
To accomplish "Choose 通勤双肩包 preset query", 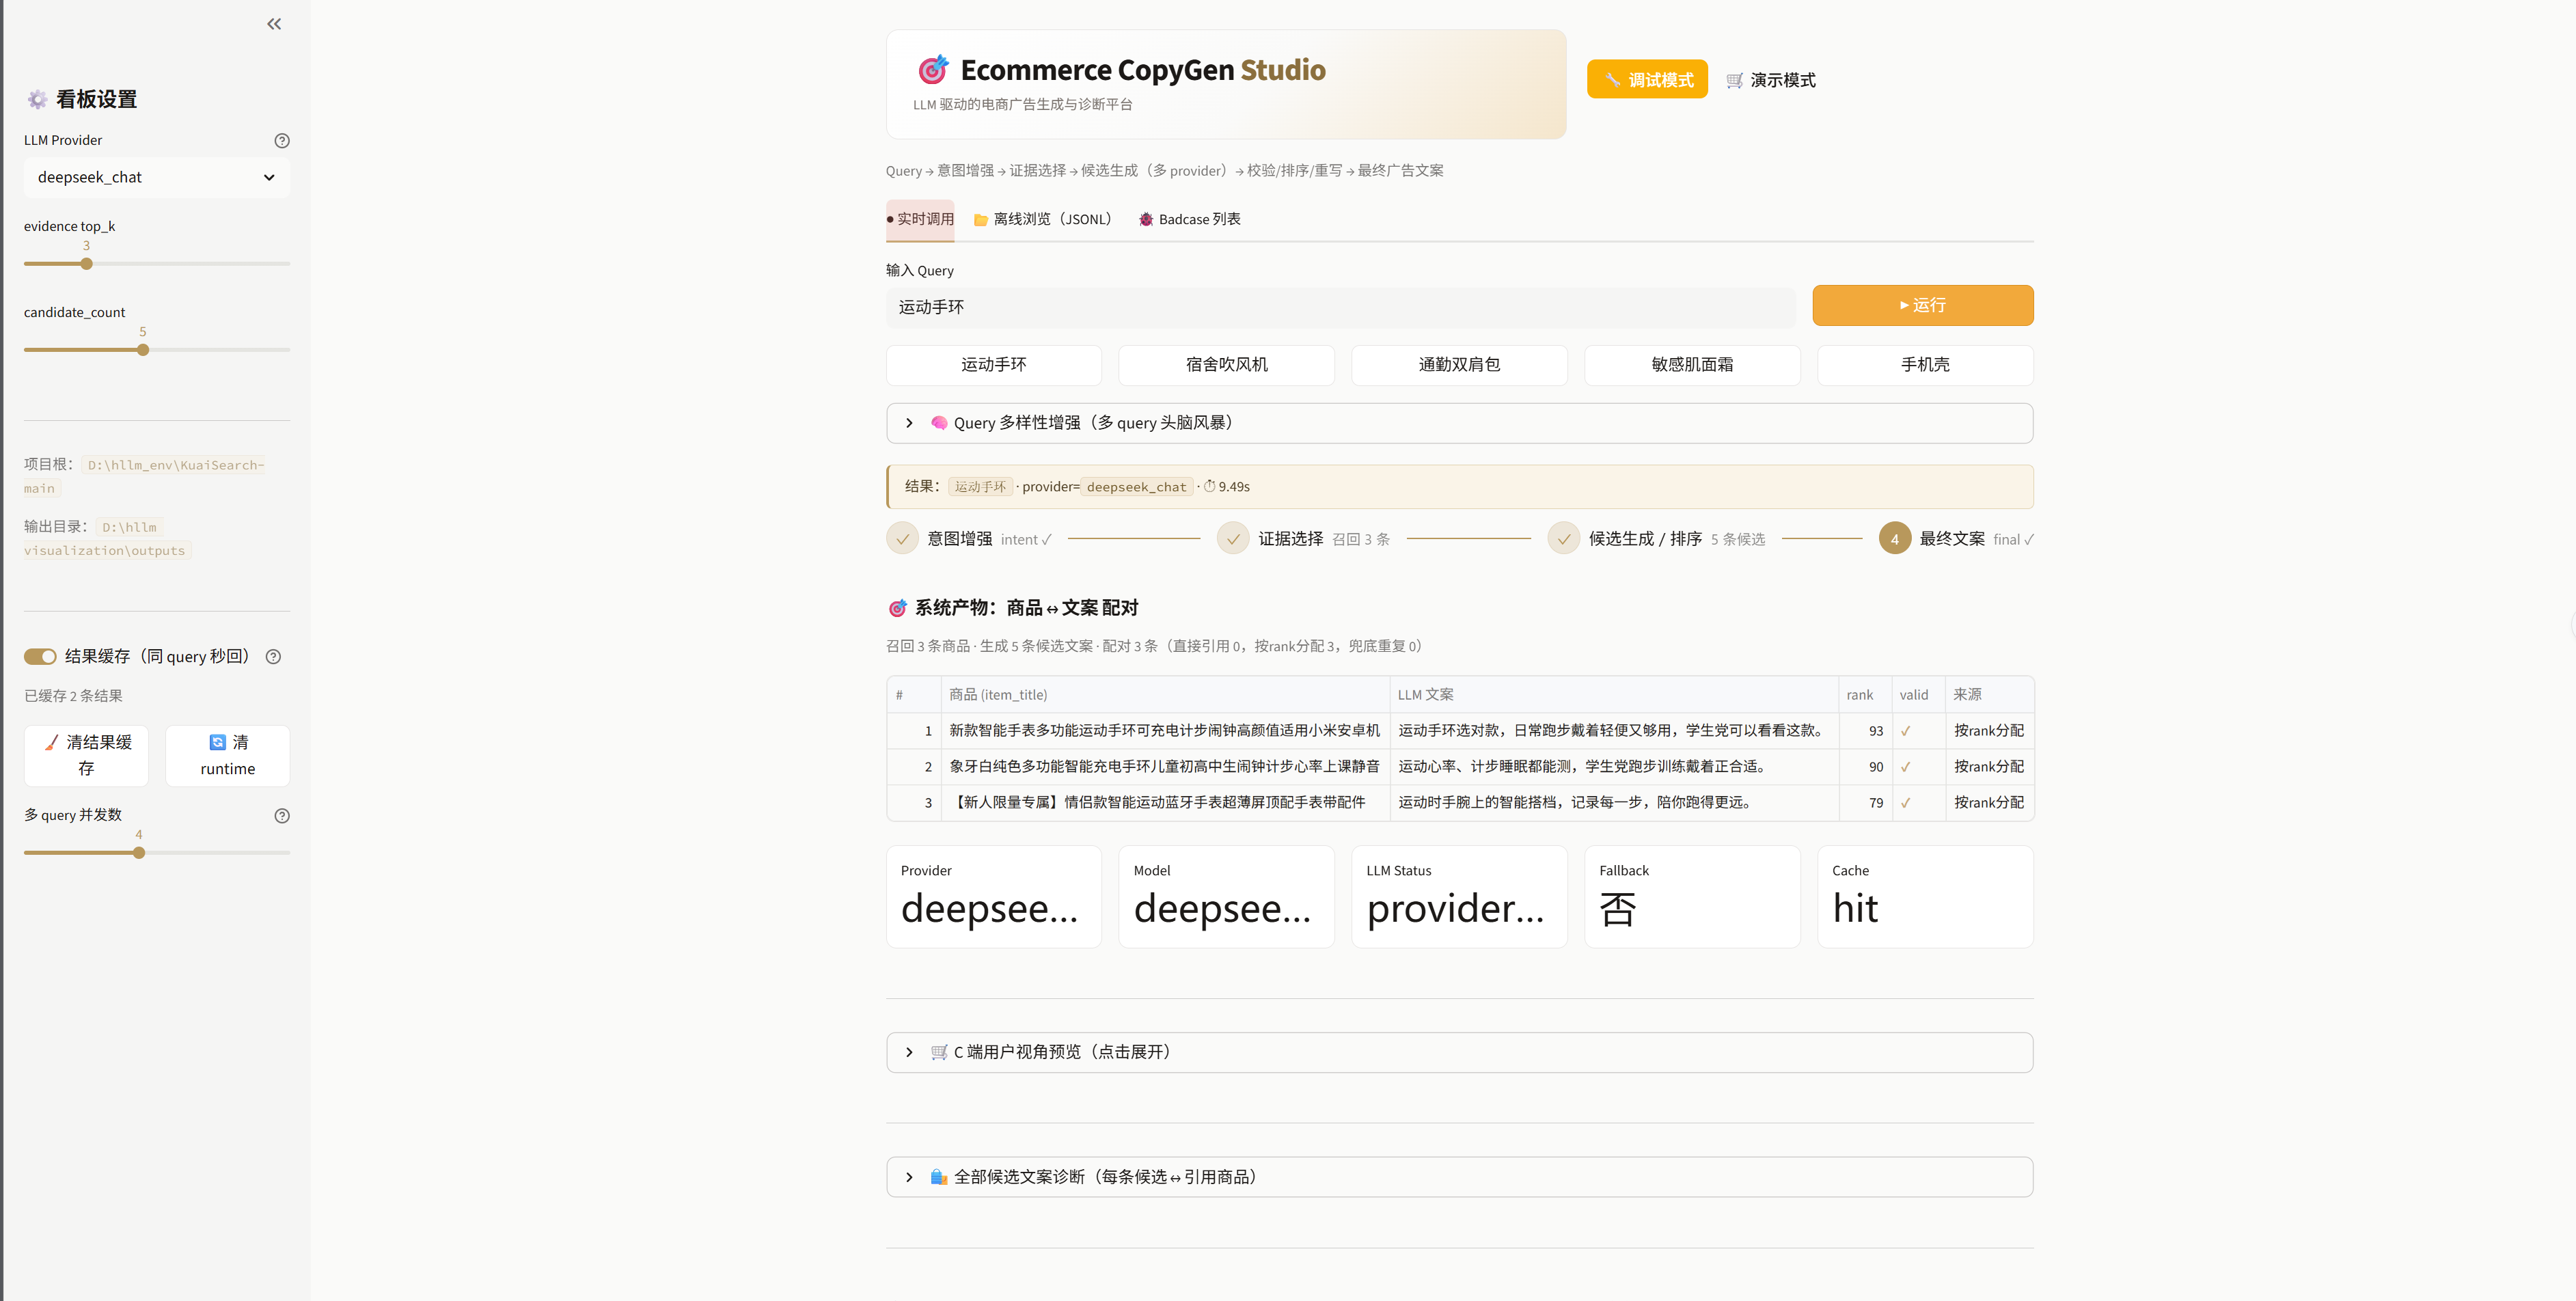I will coord(1459,365).
